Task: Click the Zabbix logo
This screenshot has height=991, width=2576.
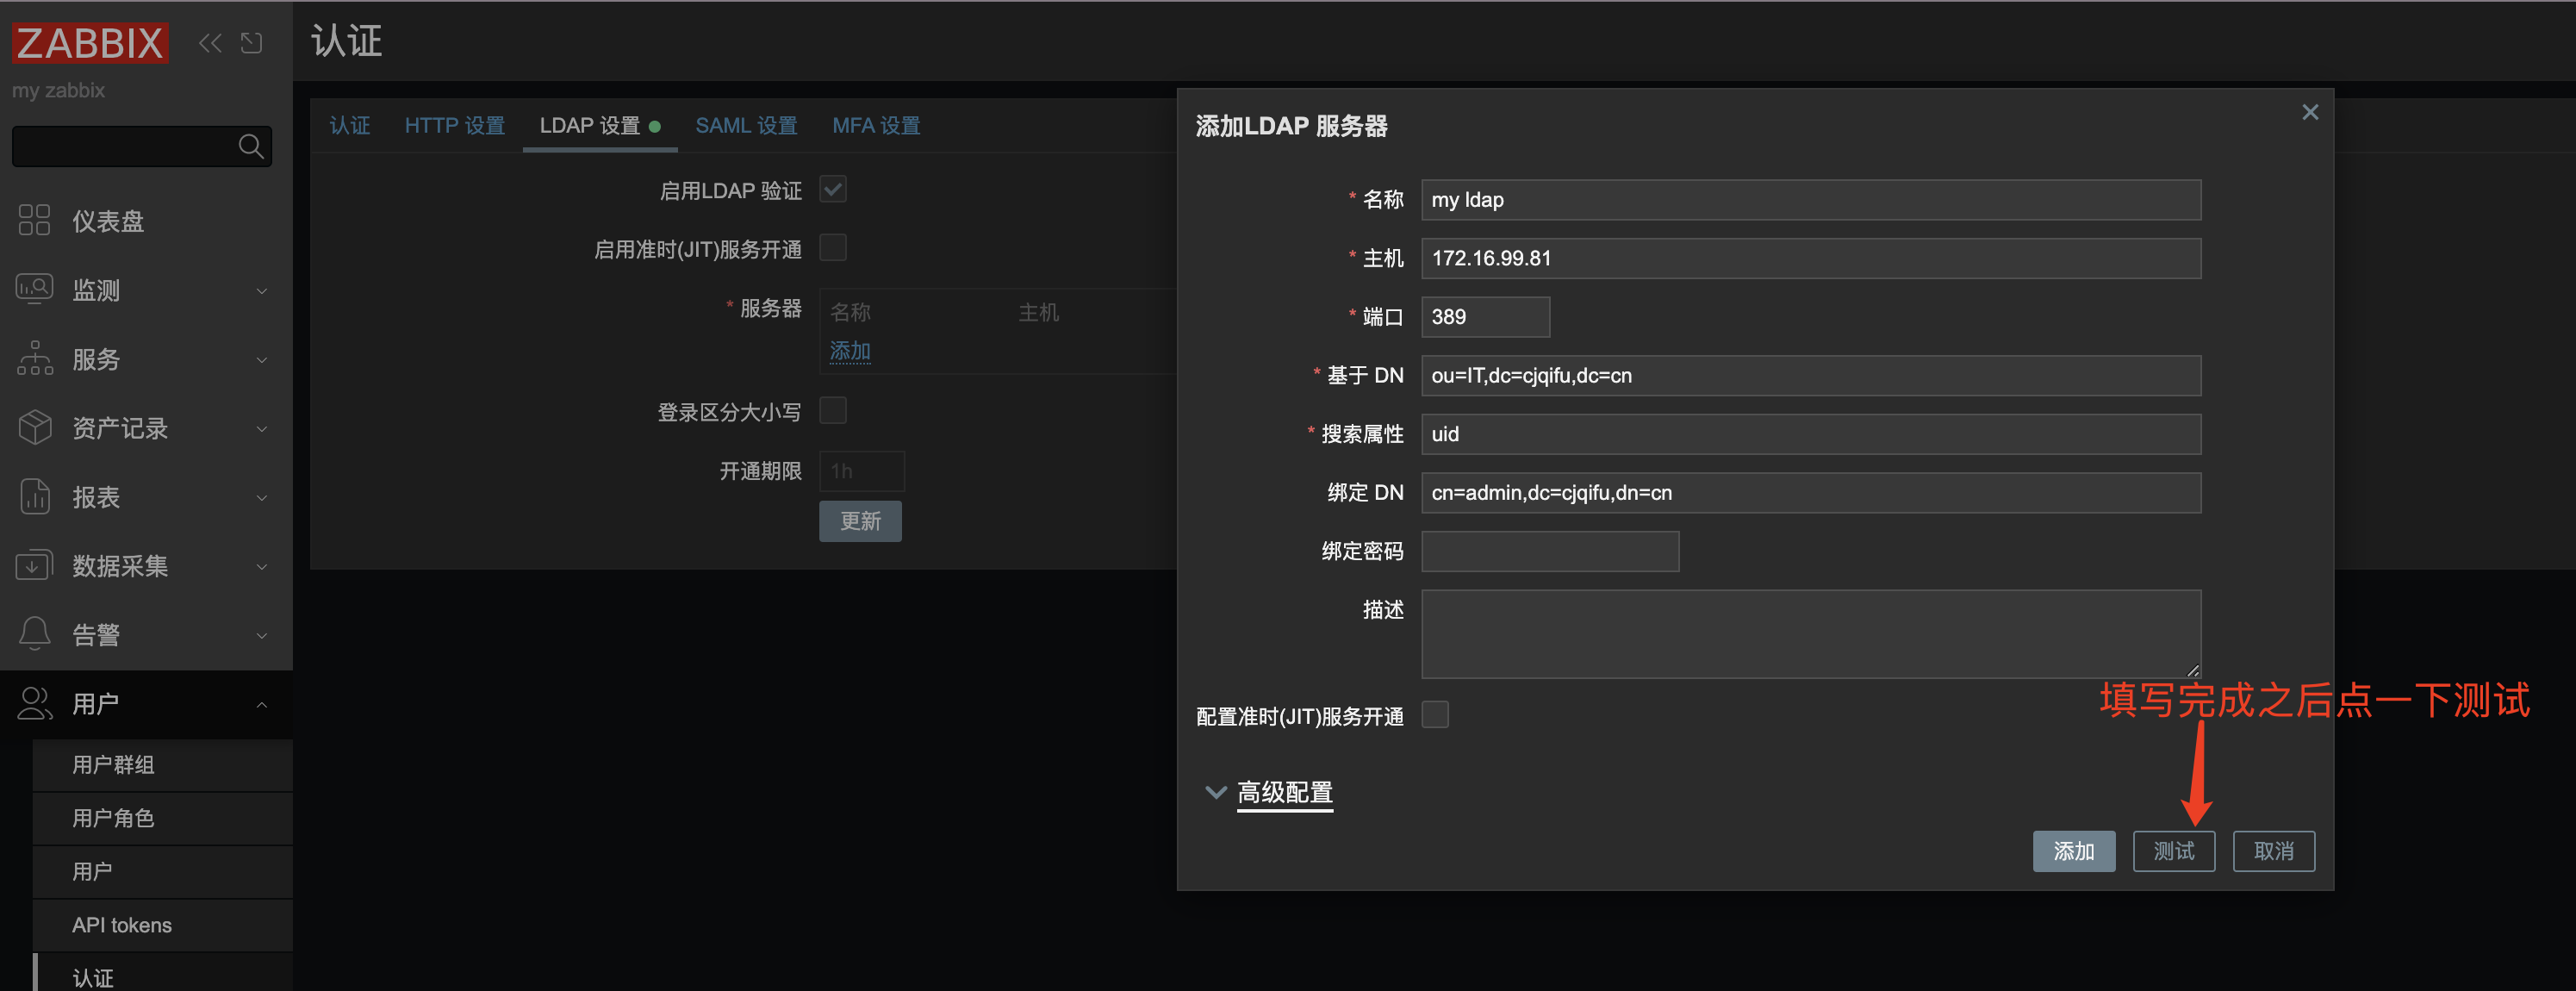Action: [x=90, y=43]
